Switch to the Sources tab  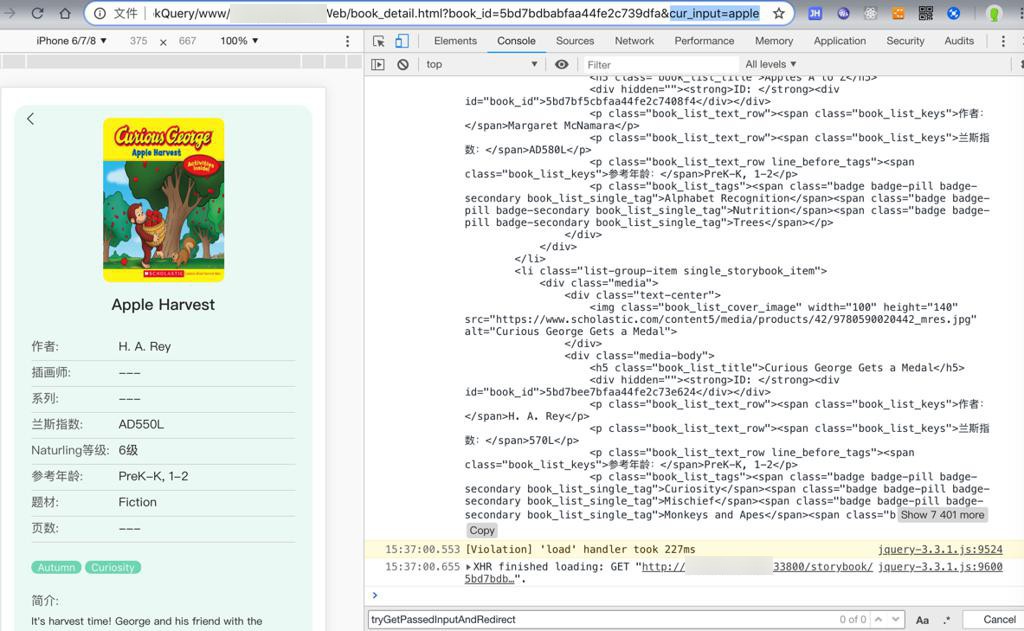[x=575, y=40]
